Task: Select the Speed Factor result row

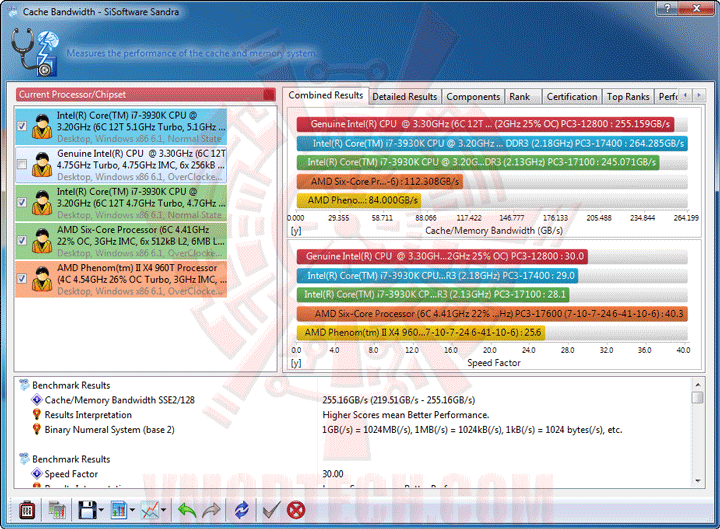Action: point(353,473)
